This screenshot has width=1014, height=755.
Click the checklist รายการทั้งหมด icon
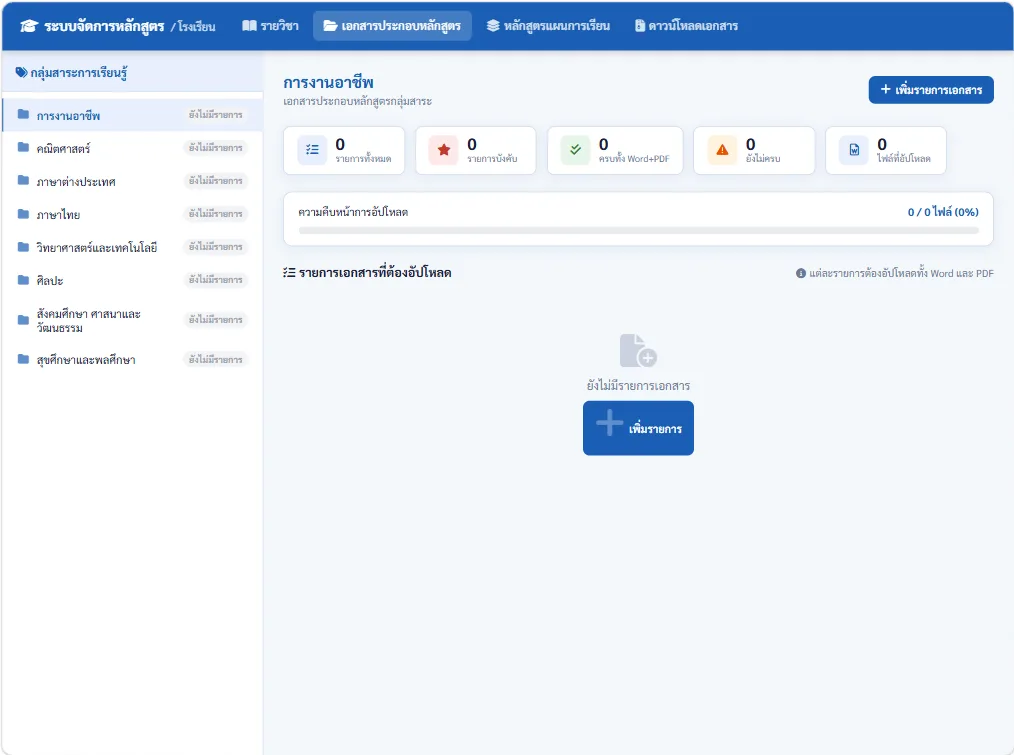point(312,150)
